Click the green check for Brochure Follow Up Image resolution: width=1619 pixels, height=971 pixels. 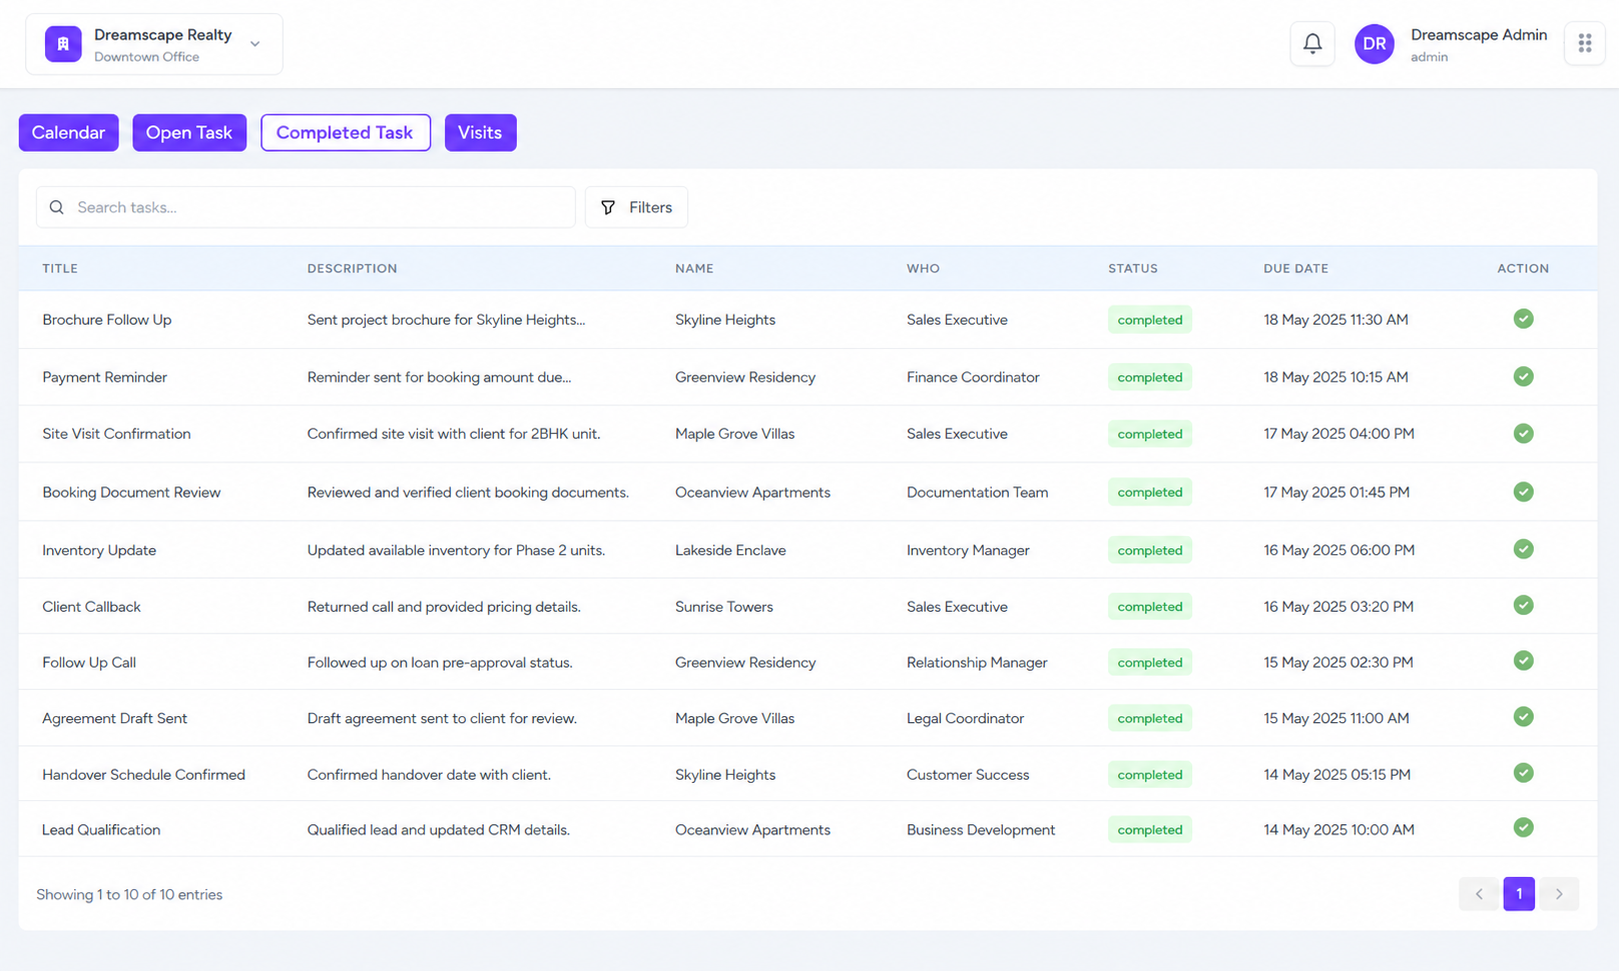[x=1523, y=319]
